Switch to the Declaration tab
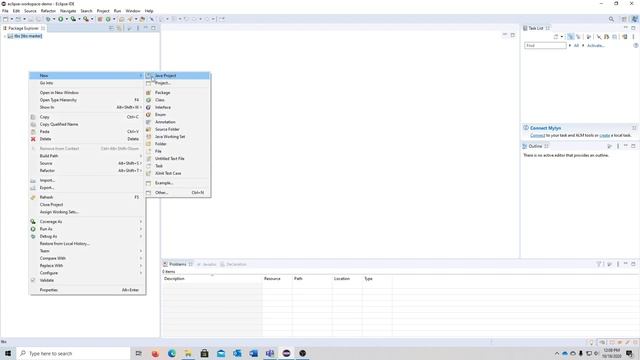The height and width of the screenshot is (360, 640). click(233, 264)
